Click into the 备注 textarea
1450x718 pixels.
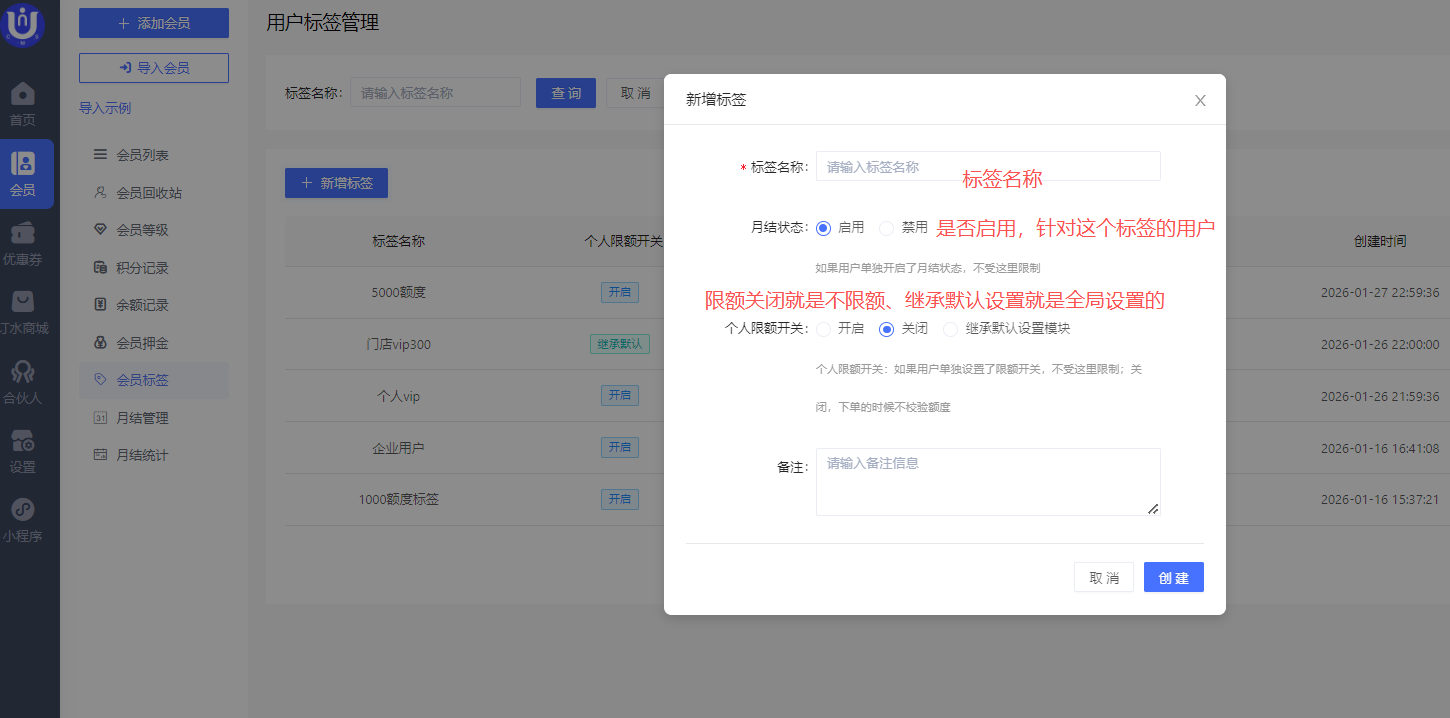(987, 482)
